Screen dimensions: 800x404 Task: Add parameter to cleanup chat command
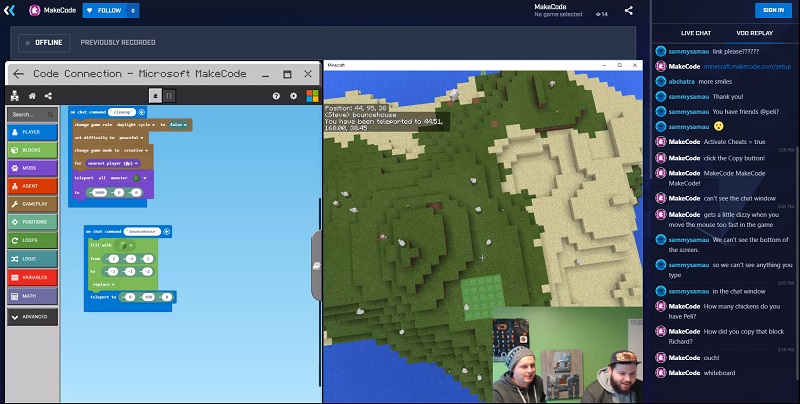pyautogui.click(x=141, y=112)
